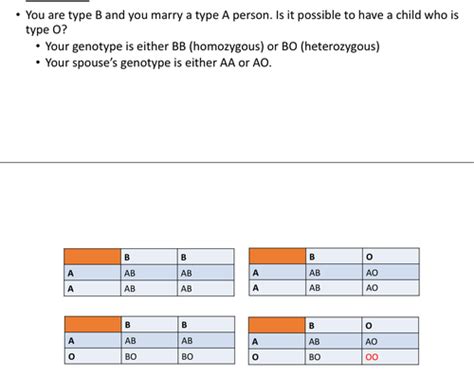Click the orange corner cell of the top-left table

click(x=92, y=257)
